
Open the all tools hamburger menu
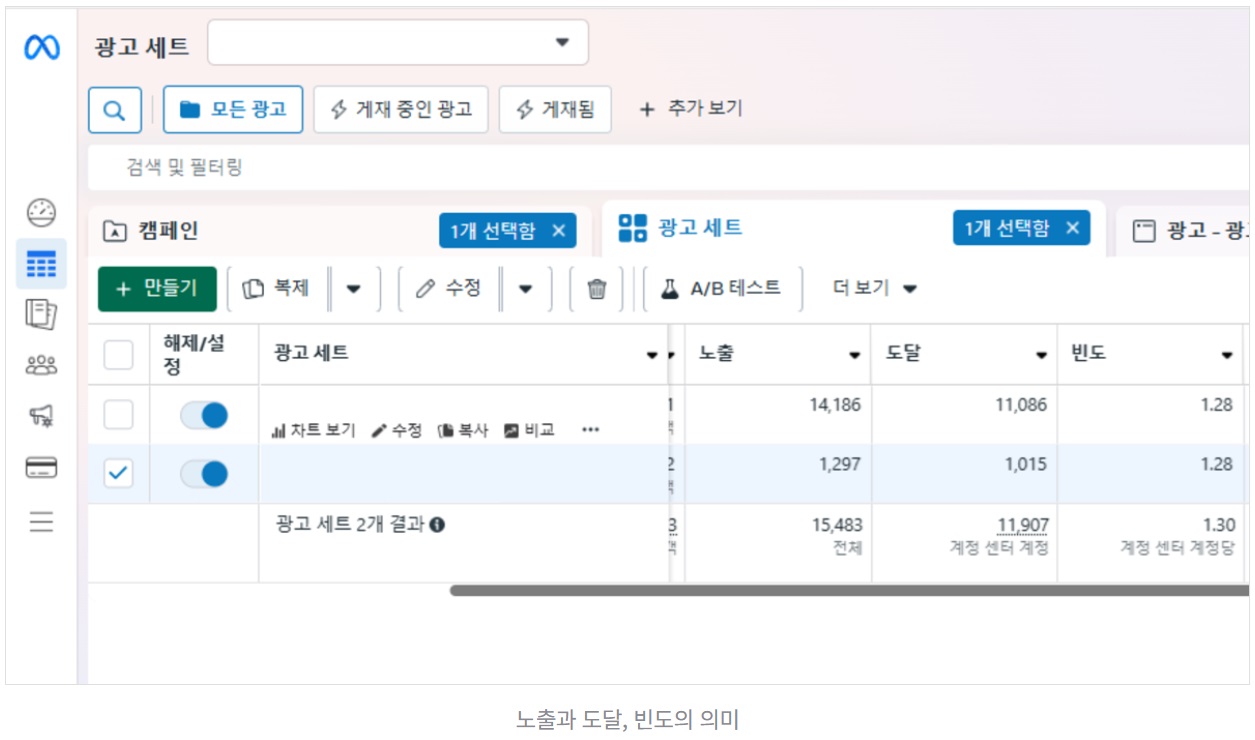click(41, 522)
